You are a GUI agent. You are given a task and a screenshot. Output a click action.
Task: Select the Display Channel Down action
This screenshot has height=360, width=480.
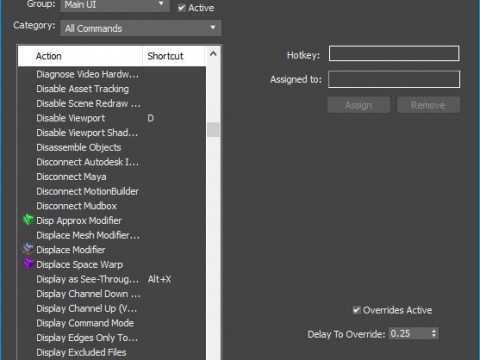coord(88,294)
